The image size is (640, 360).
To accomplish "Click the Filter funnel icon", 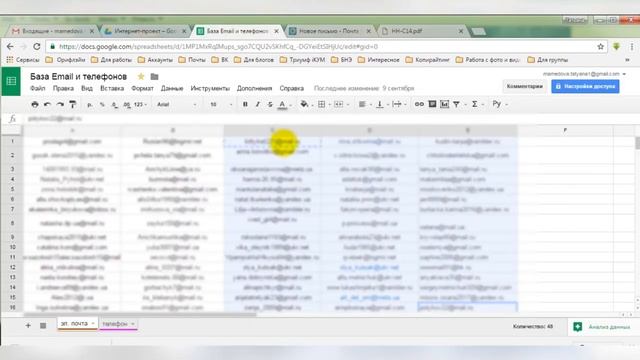I will pos(457,104).
